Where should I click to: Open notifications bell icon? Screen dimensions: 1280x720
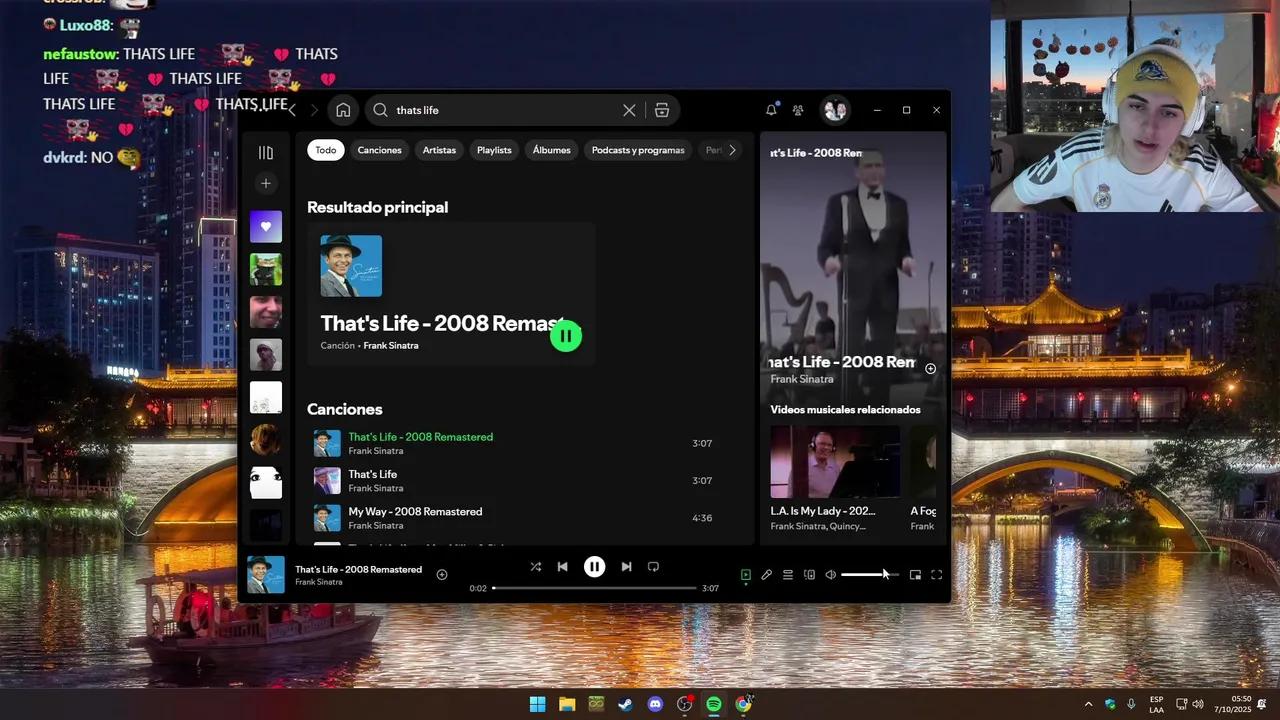pyautogui.click(x=771, y=110)
